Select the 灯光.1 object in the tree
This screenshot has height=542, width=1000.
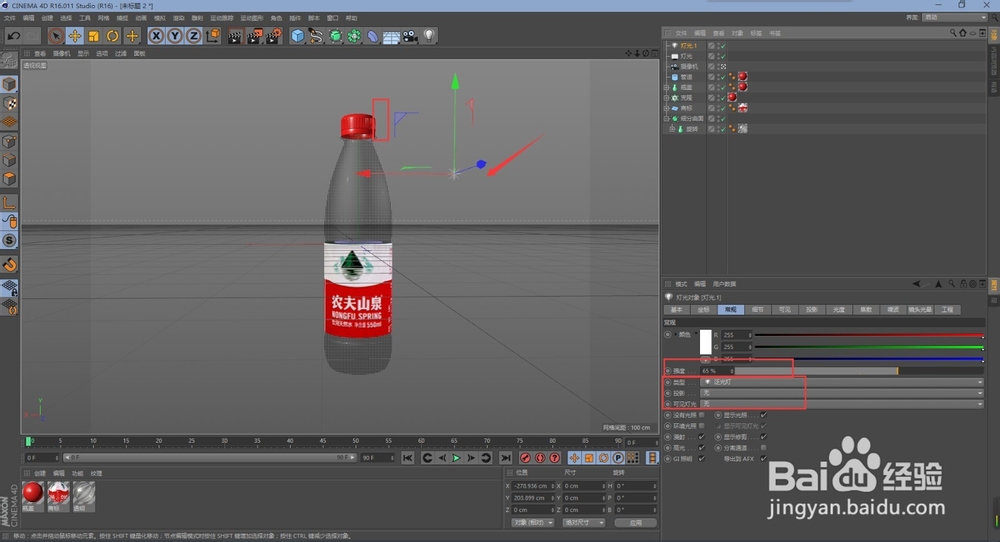click(688, 46)
